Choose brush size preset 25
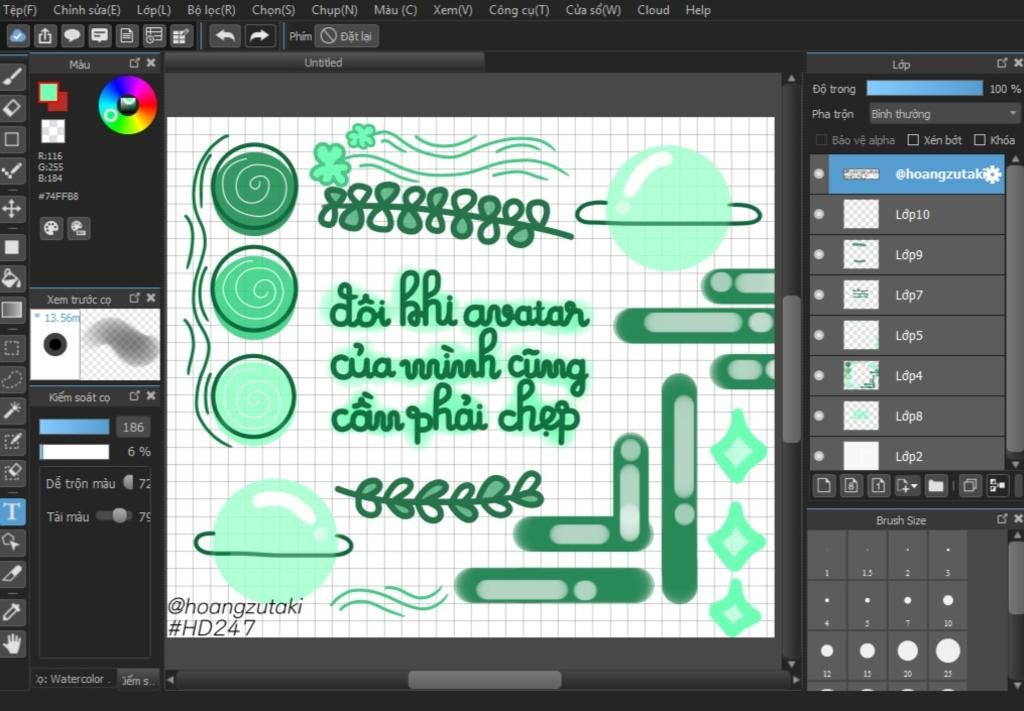Viewport: 1024px width, 711px height. [x=948, y=656]
